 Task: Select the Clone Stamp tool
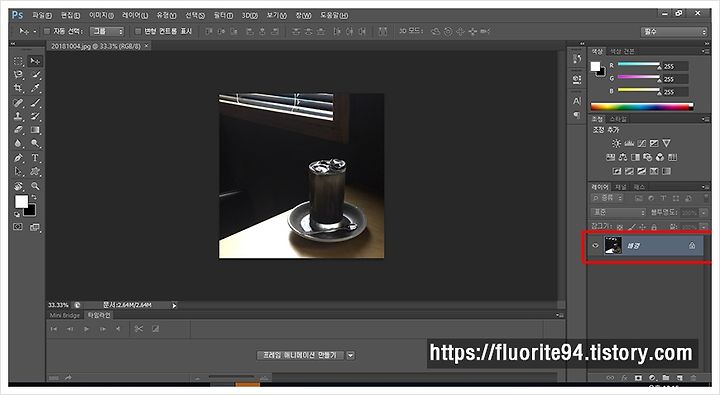18,116
